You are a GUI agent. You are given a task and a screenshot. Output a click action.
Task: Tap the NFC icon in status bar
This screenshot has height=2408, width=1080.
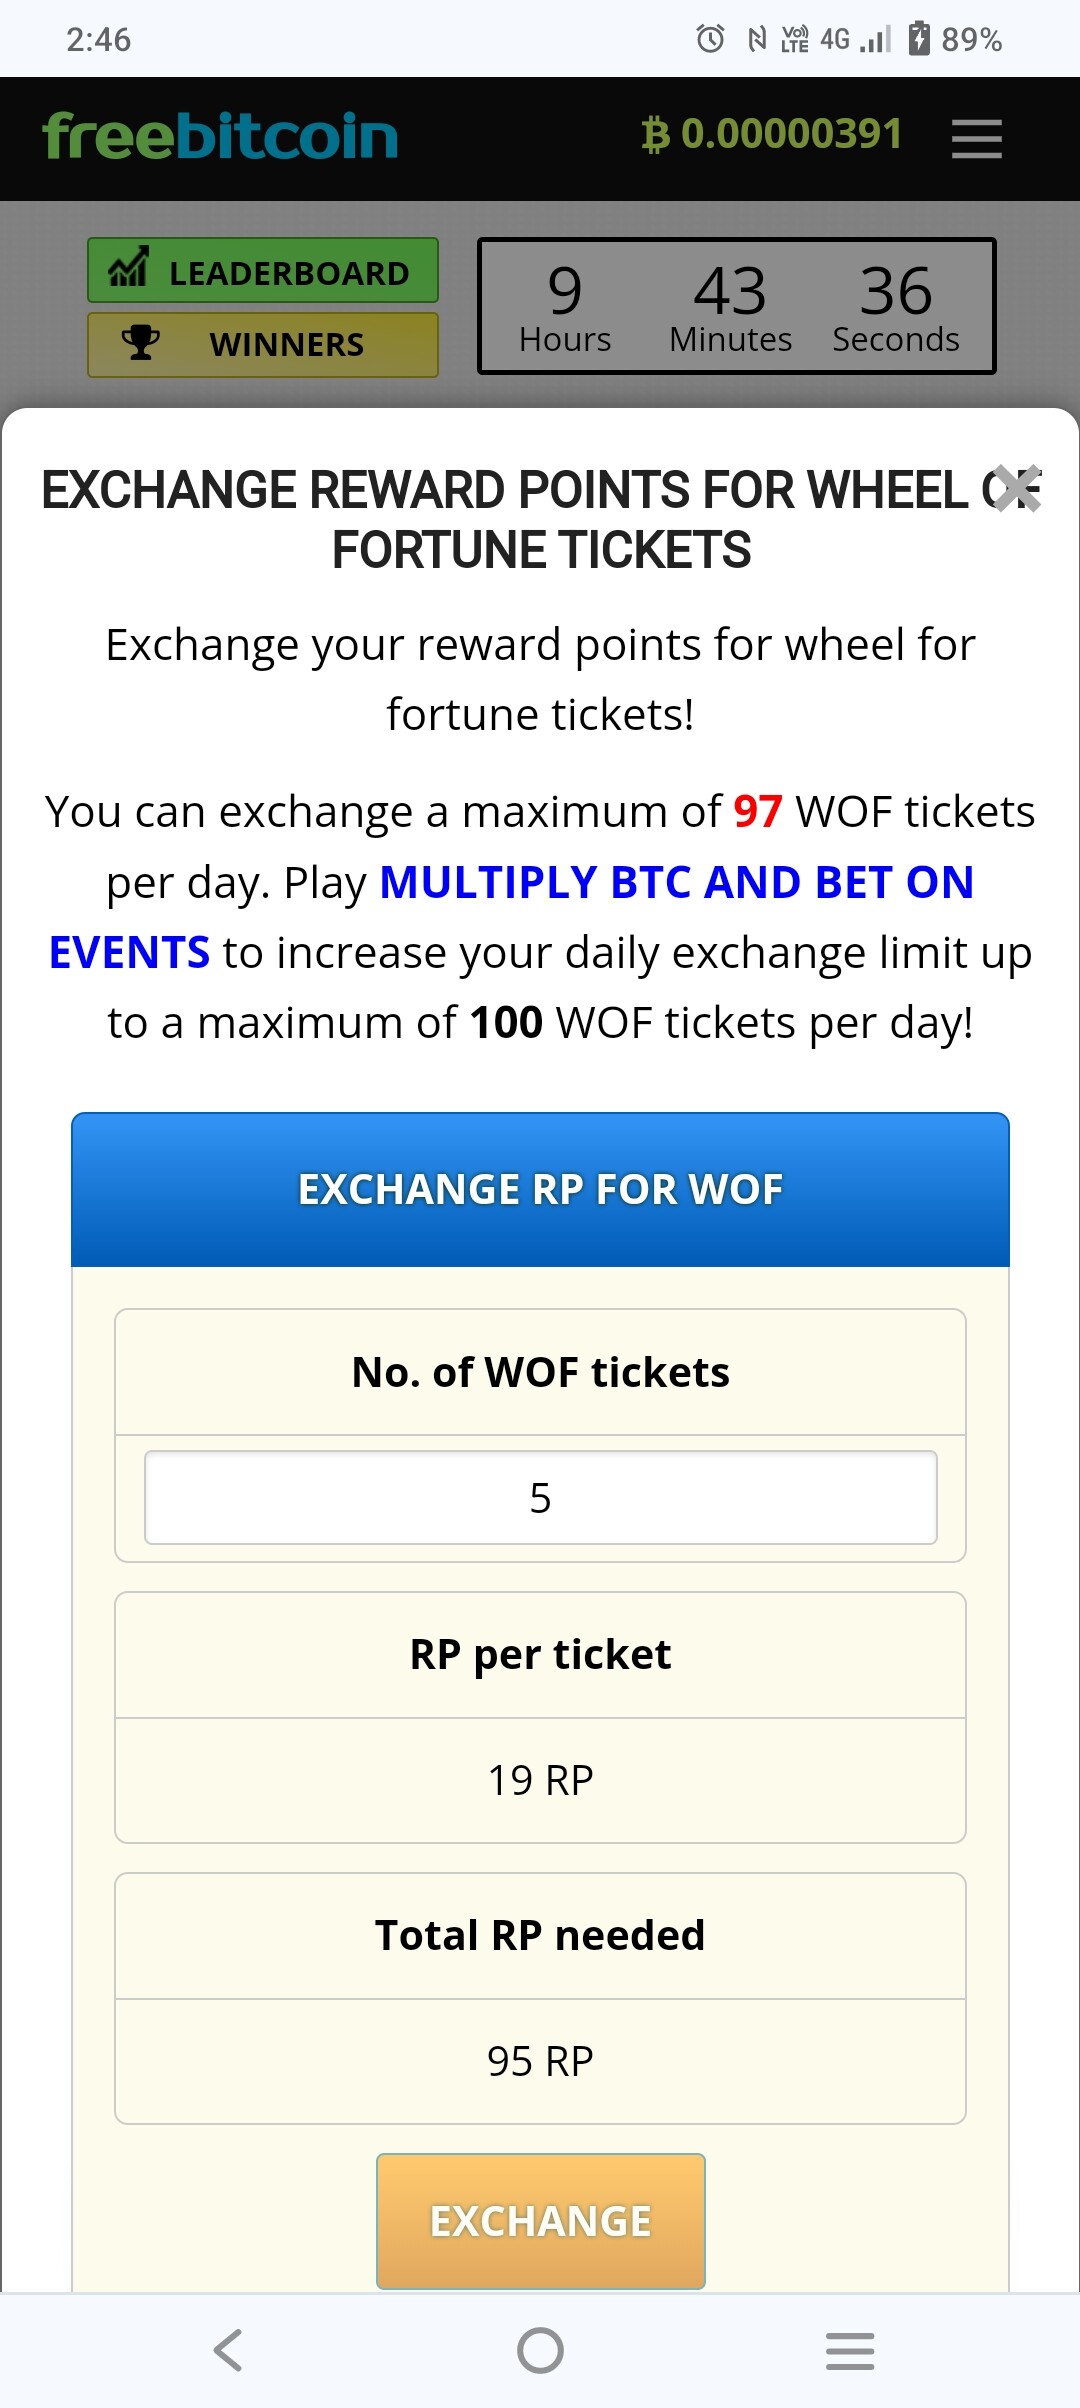tap(757, 39)
